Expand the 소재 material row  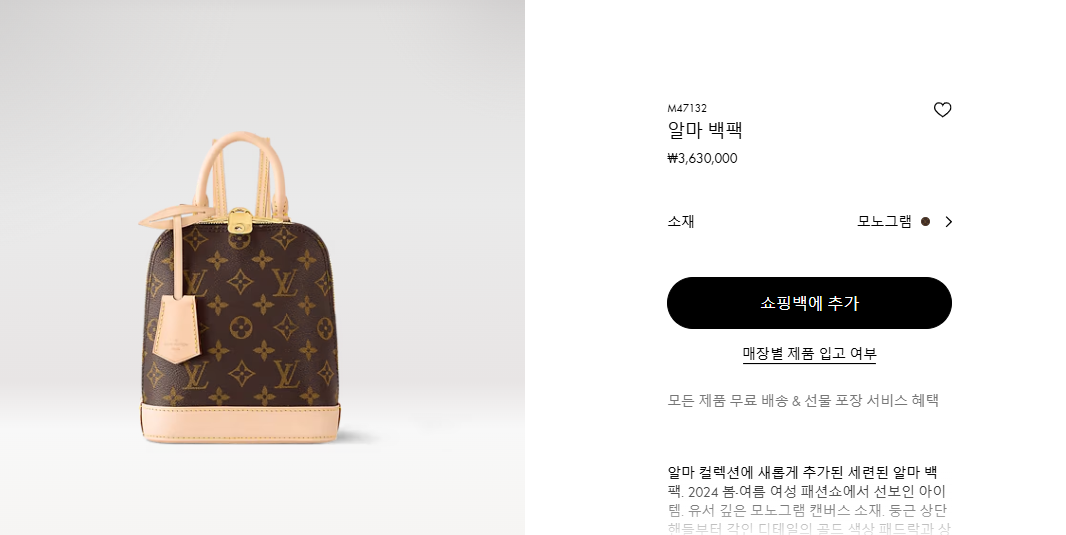(x=809, y=222)
